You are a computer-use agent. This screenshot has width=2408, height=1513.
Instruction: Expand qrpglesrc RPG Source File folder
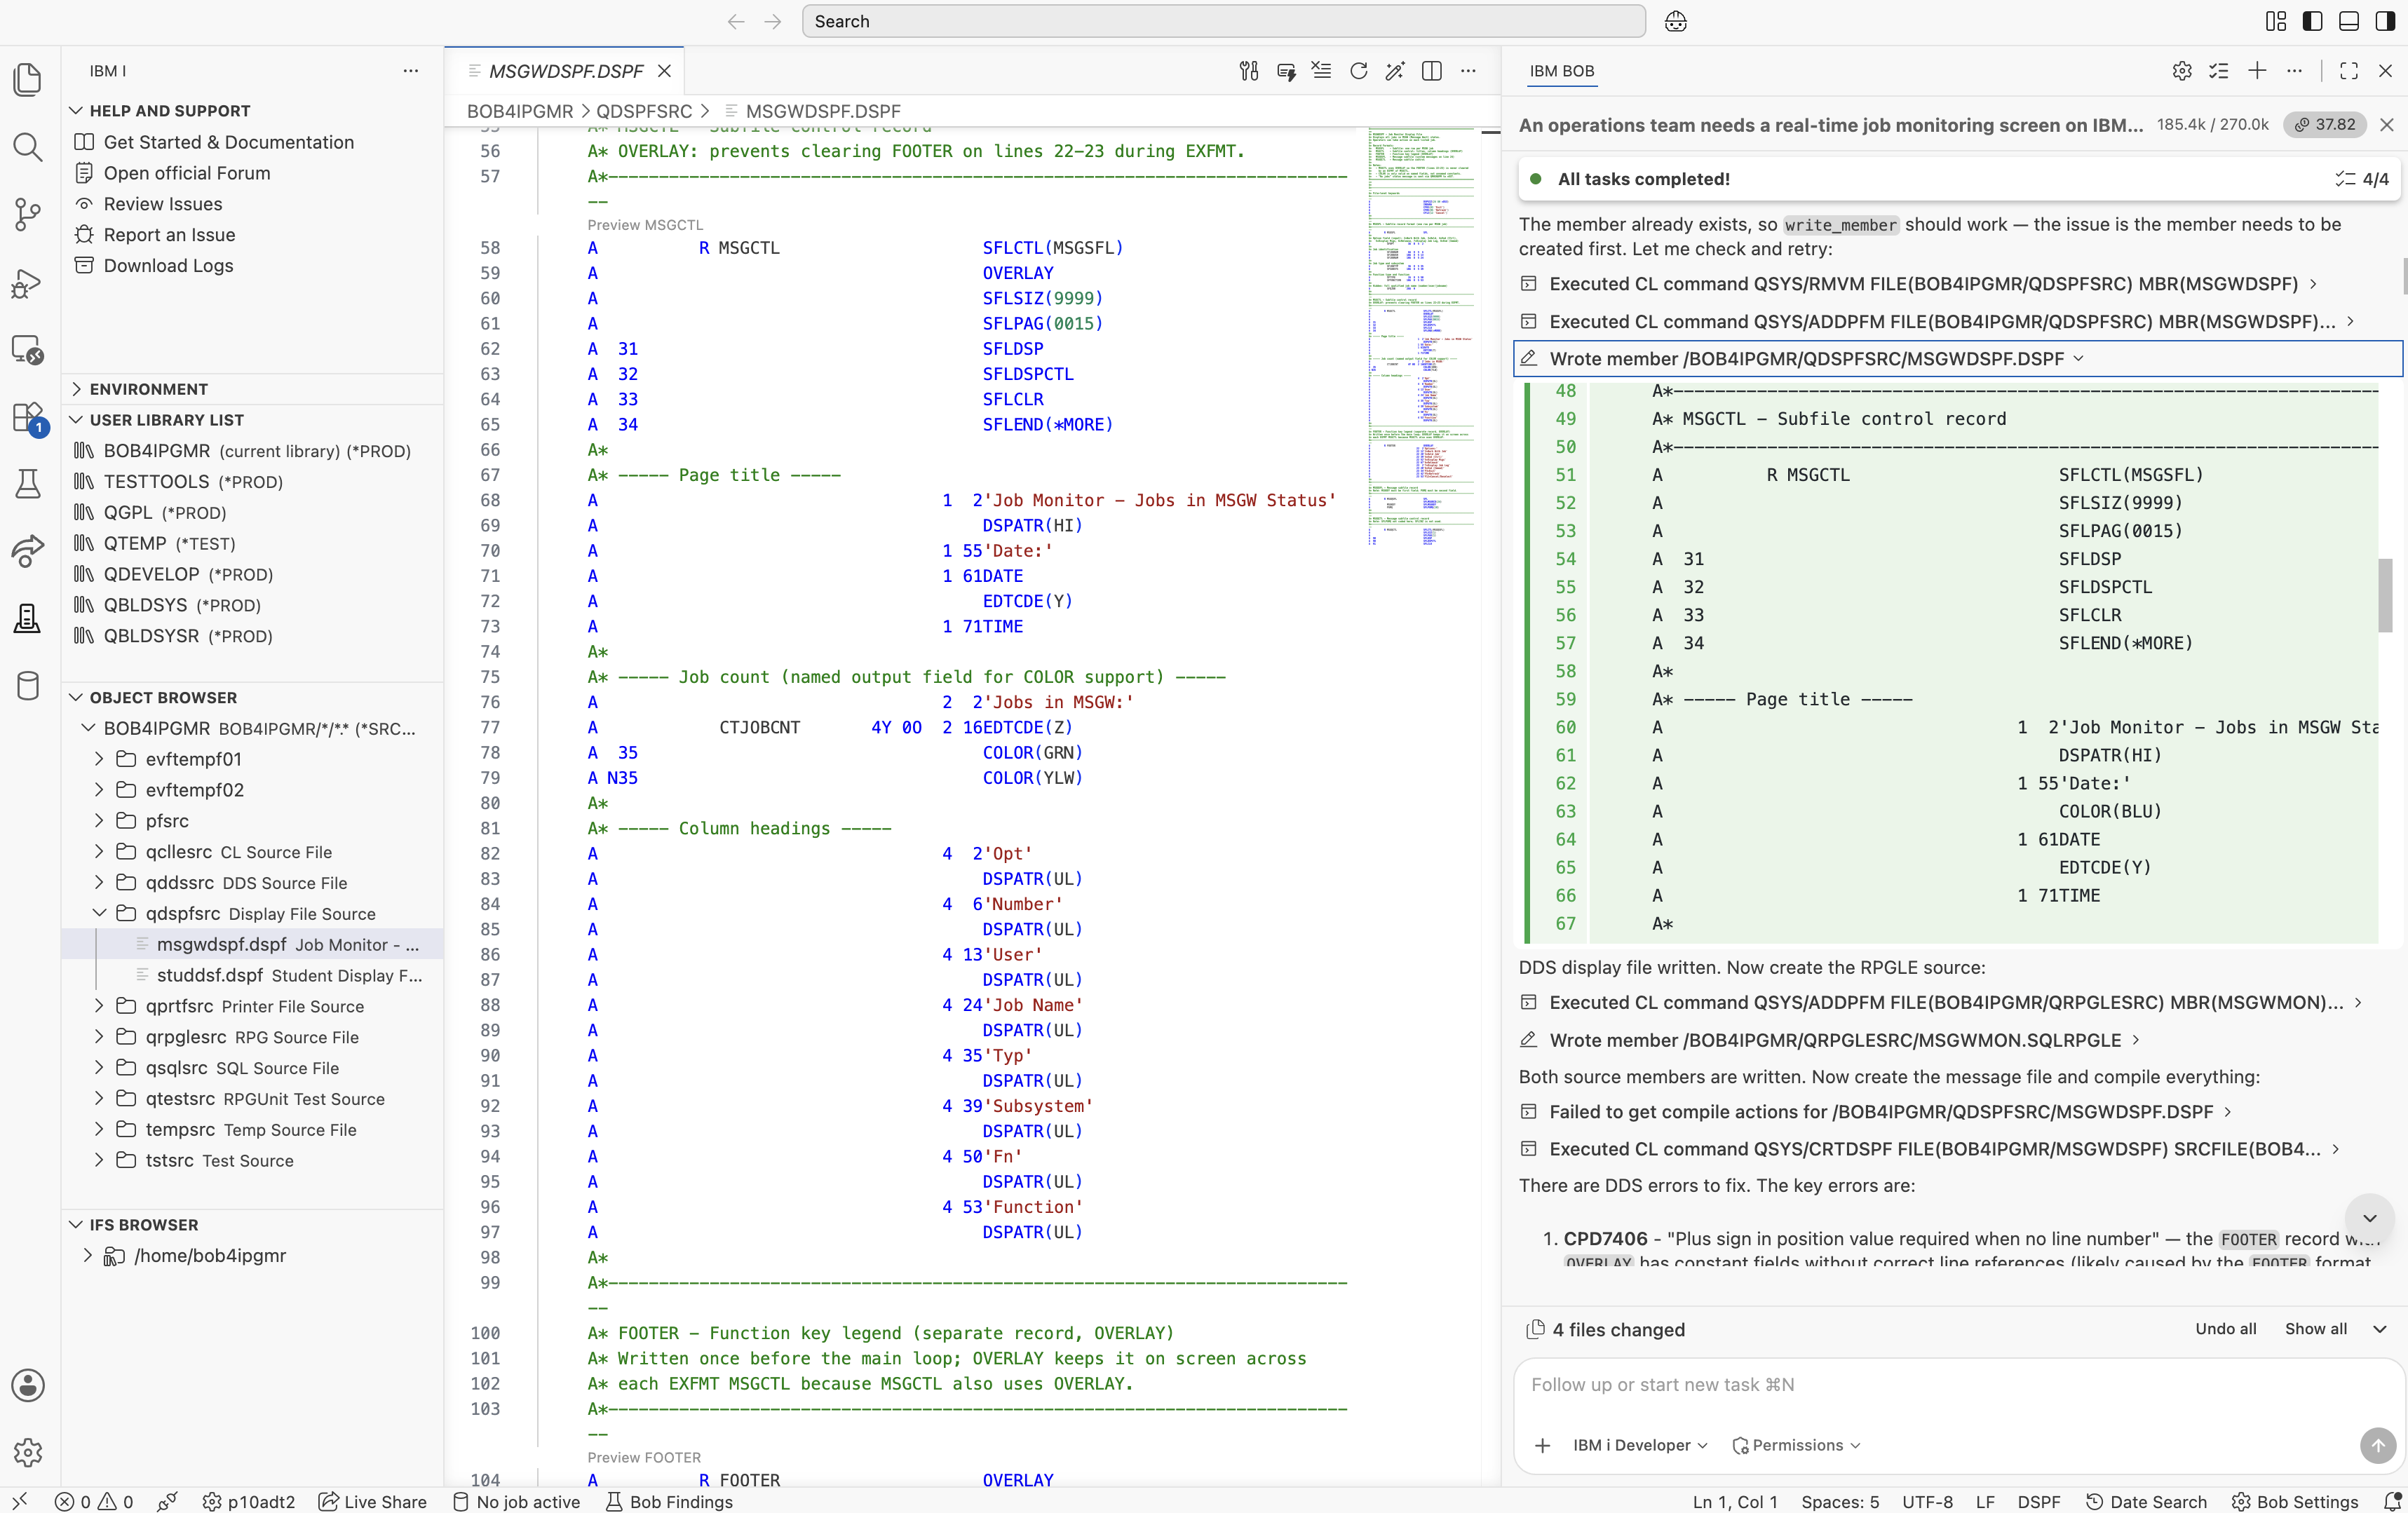point(252,1037)
